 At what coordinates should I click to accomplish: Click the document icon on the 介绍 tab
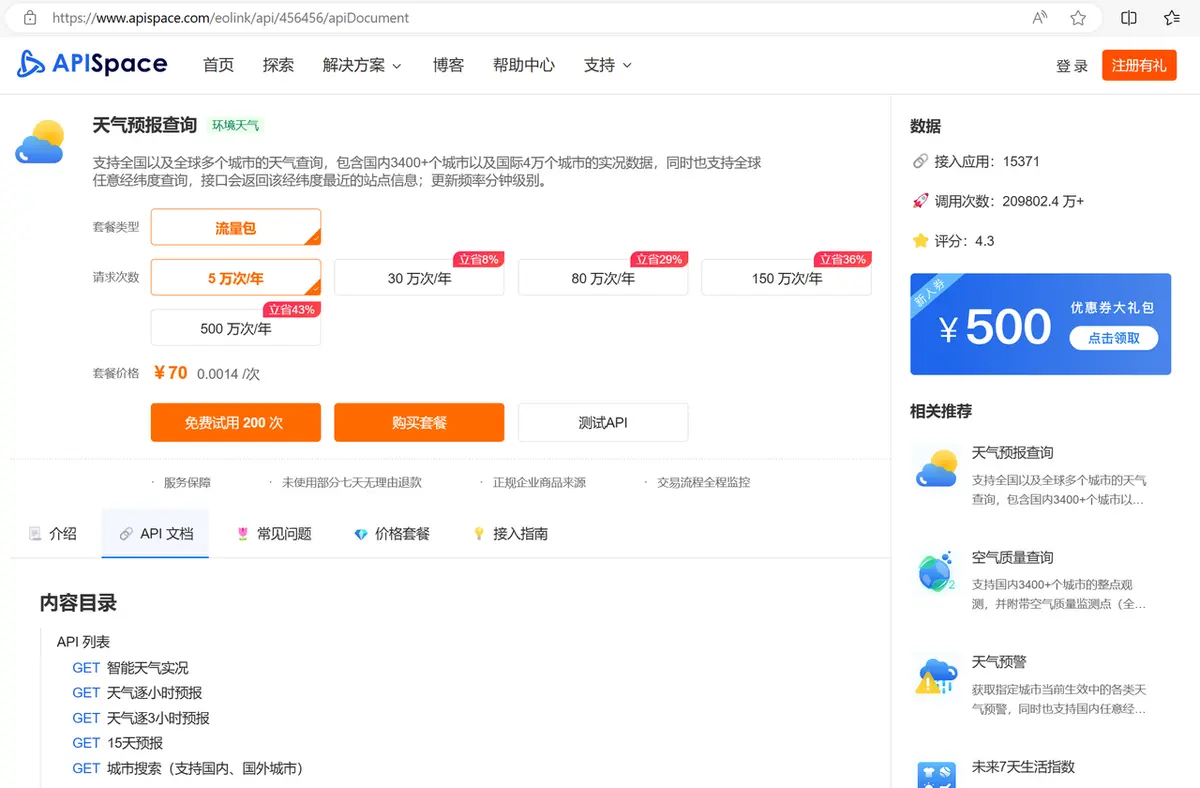coord(35,534)
